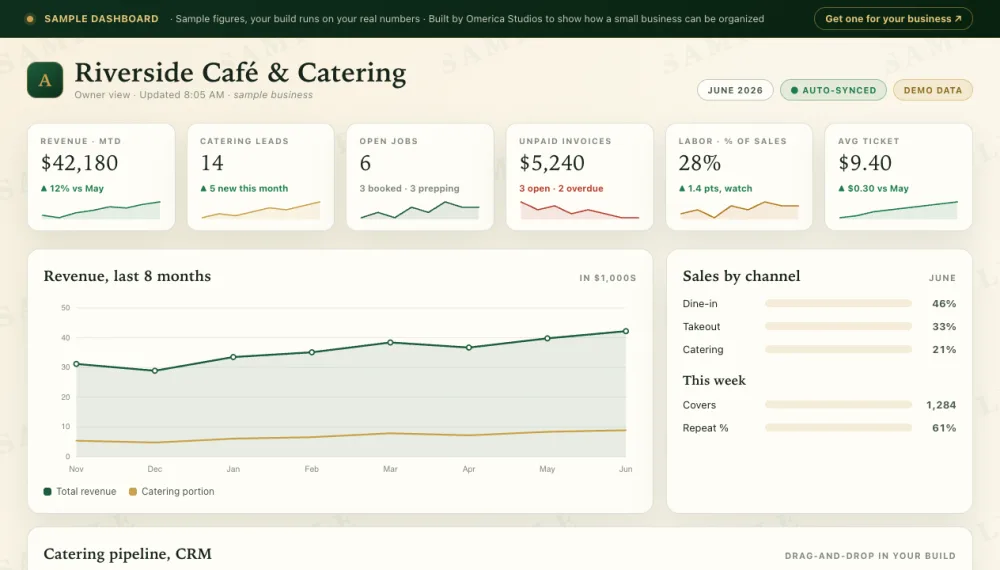This screenshot has width=1000, height=570.
Task: Click the DEMO DATA badge
Action: 932,90
